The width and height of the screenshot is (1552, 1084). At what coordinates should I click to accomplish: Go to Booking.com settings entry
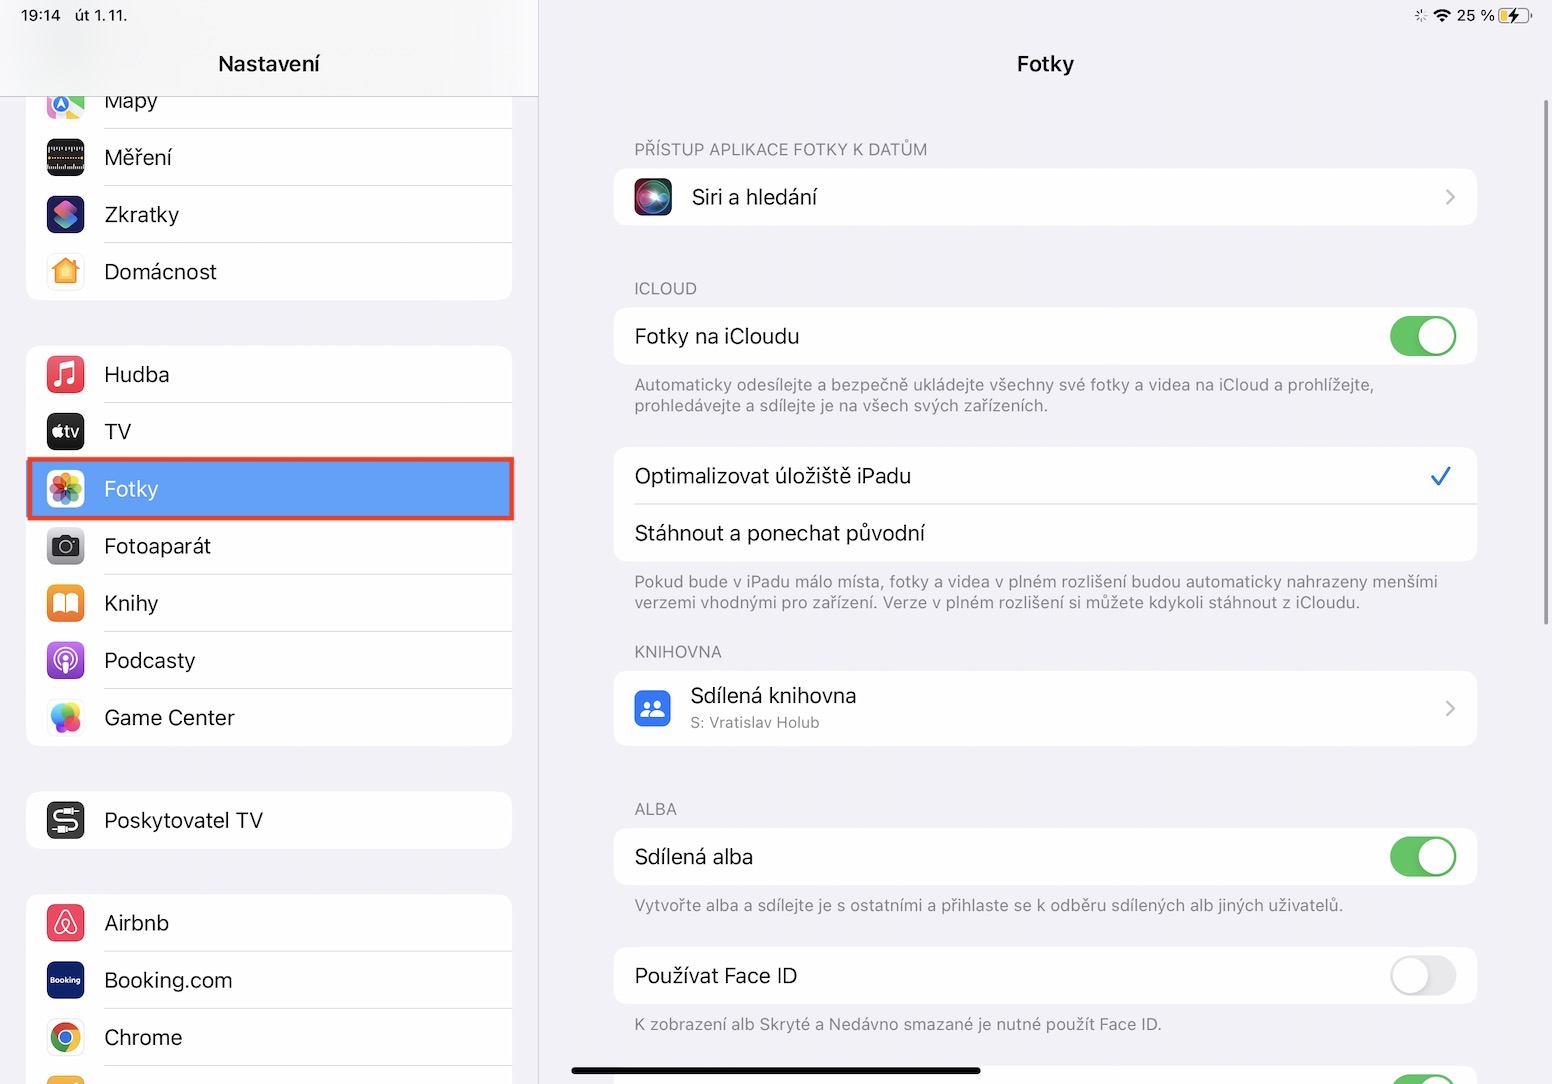(x=168, y=981)
